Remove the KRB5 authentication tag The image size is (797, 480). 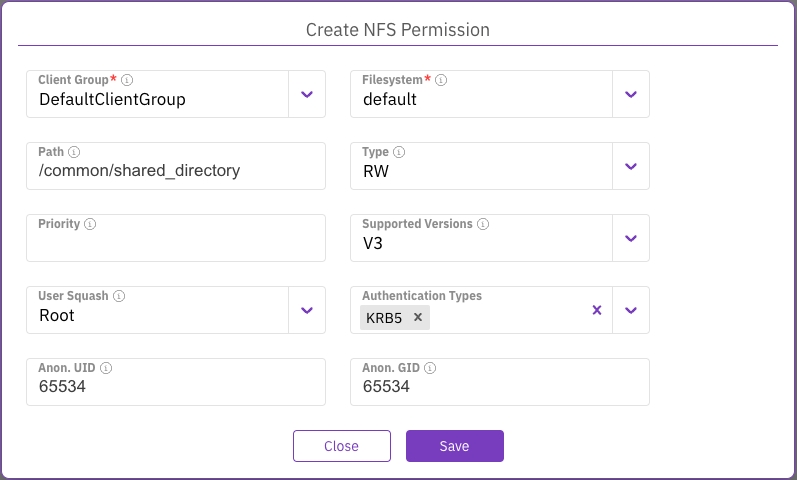pos(418,317)
